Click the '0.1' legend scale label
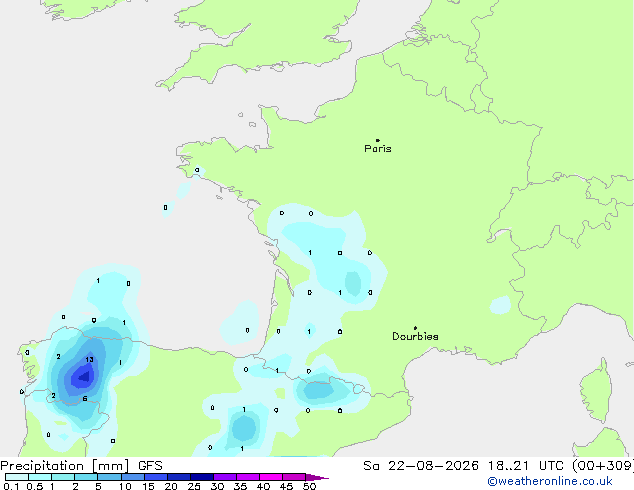This screenshot has width=634, height=490. pyautogui.click(x=11, y=486)
